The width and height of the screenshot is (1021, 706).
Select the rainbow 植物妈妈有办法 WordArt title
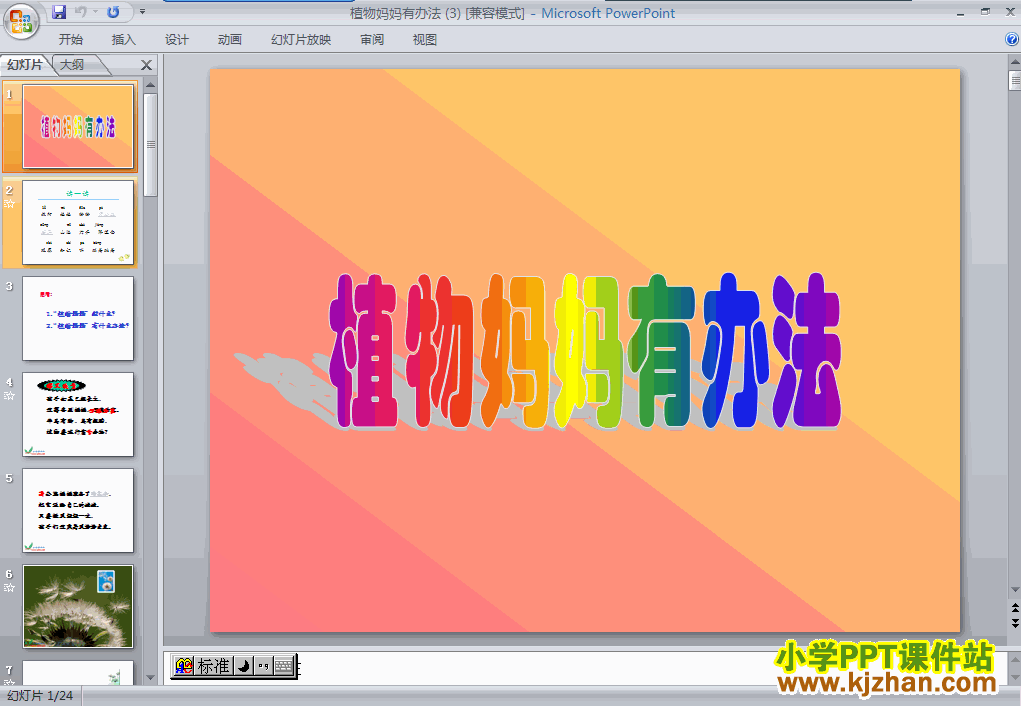click(585, 350)
